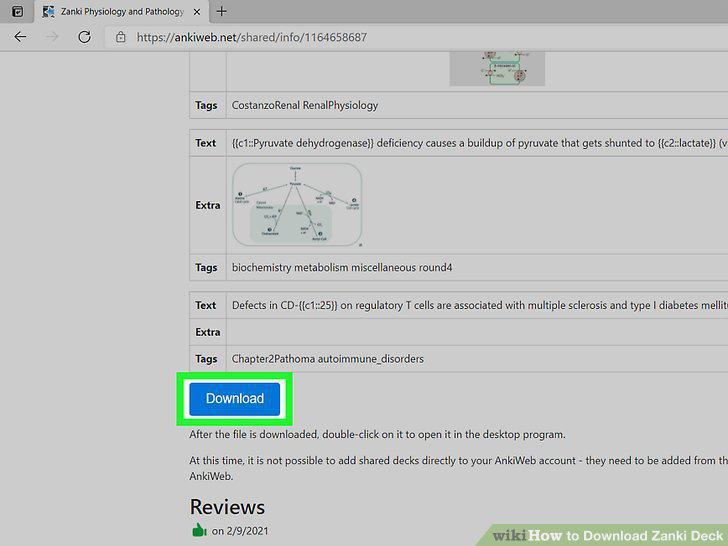The image size is (728, 546).
Task: Click the lock icon in address bar
Action: pos(121,37)
